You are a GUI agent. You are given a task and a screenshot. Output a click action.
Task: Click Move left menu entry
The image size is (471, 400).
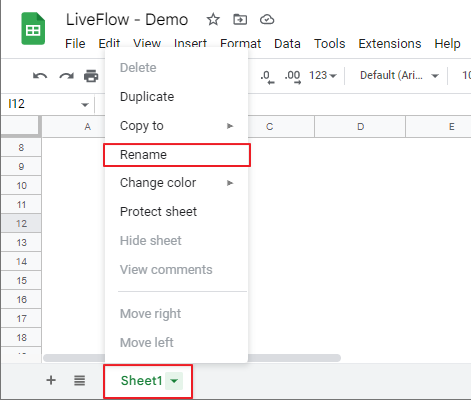coord(176,343)
